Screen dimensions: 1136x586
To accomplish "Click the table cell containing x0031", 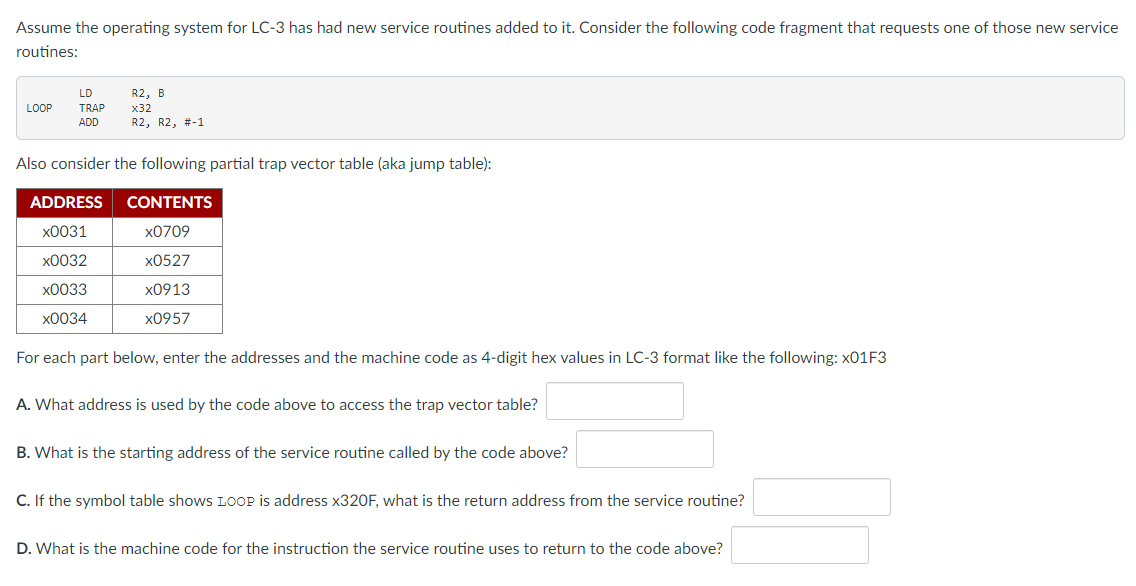I will [64, 231].
